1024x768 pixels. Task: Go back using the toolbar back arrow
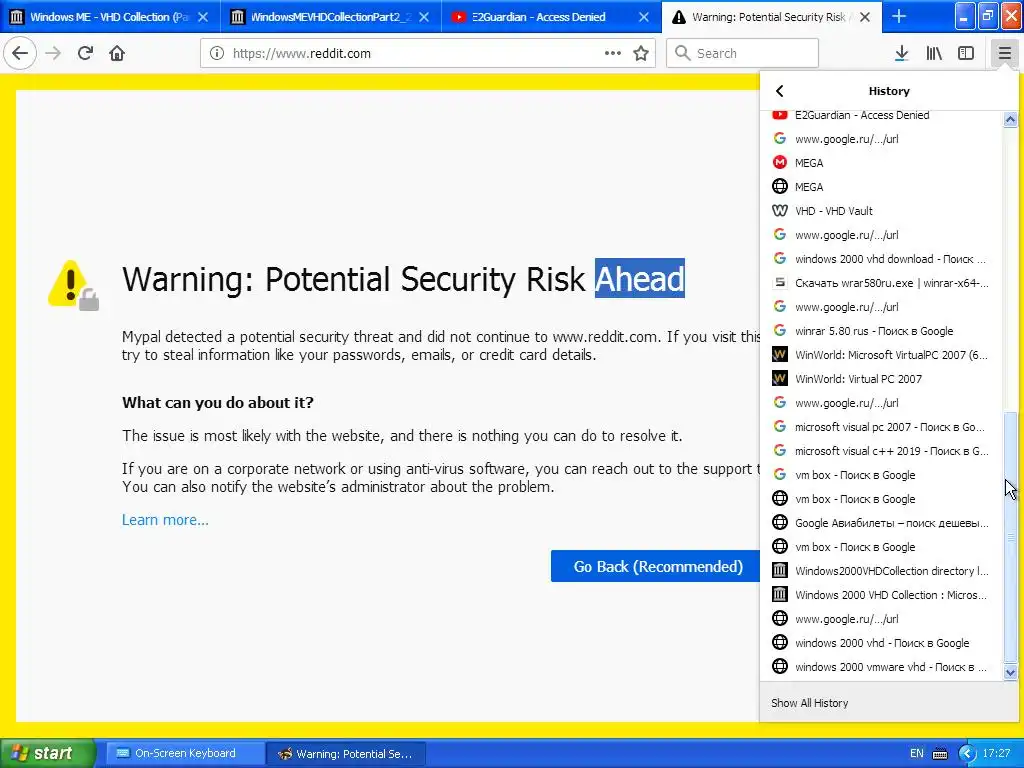pyautogui.click(x=20, y=53)
